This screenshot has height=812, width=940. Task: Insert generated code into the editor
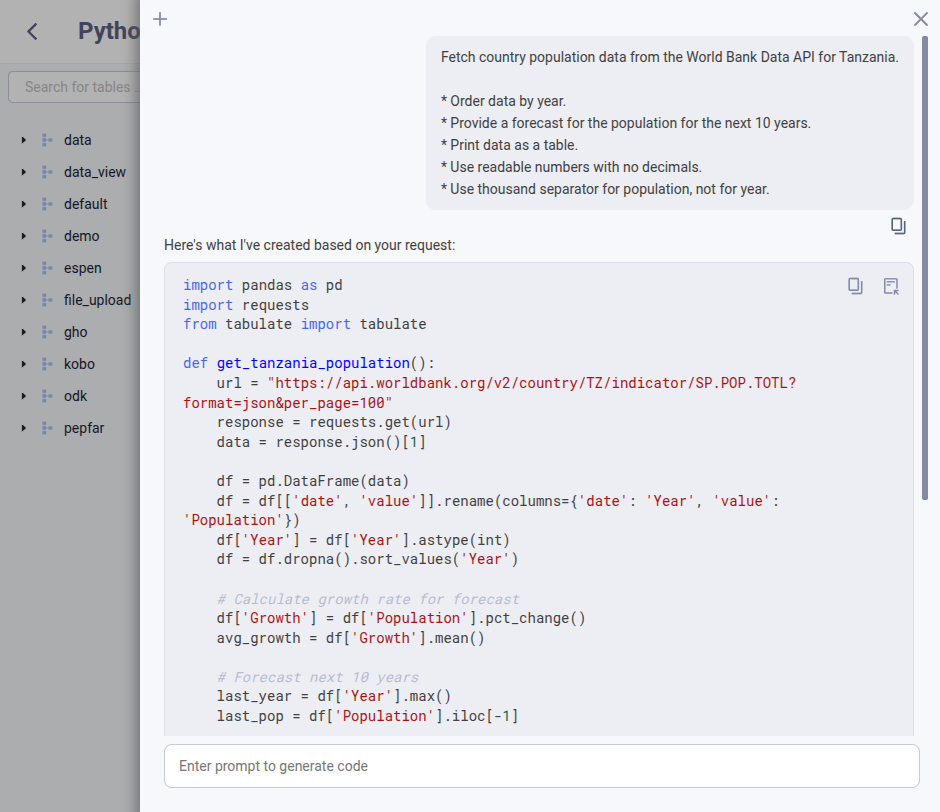(x=890, y=286)
